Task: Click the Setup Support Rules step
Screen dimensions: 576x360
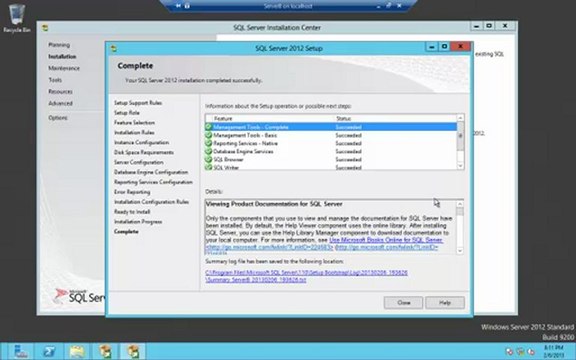Action: (138, 103)
